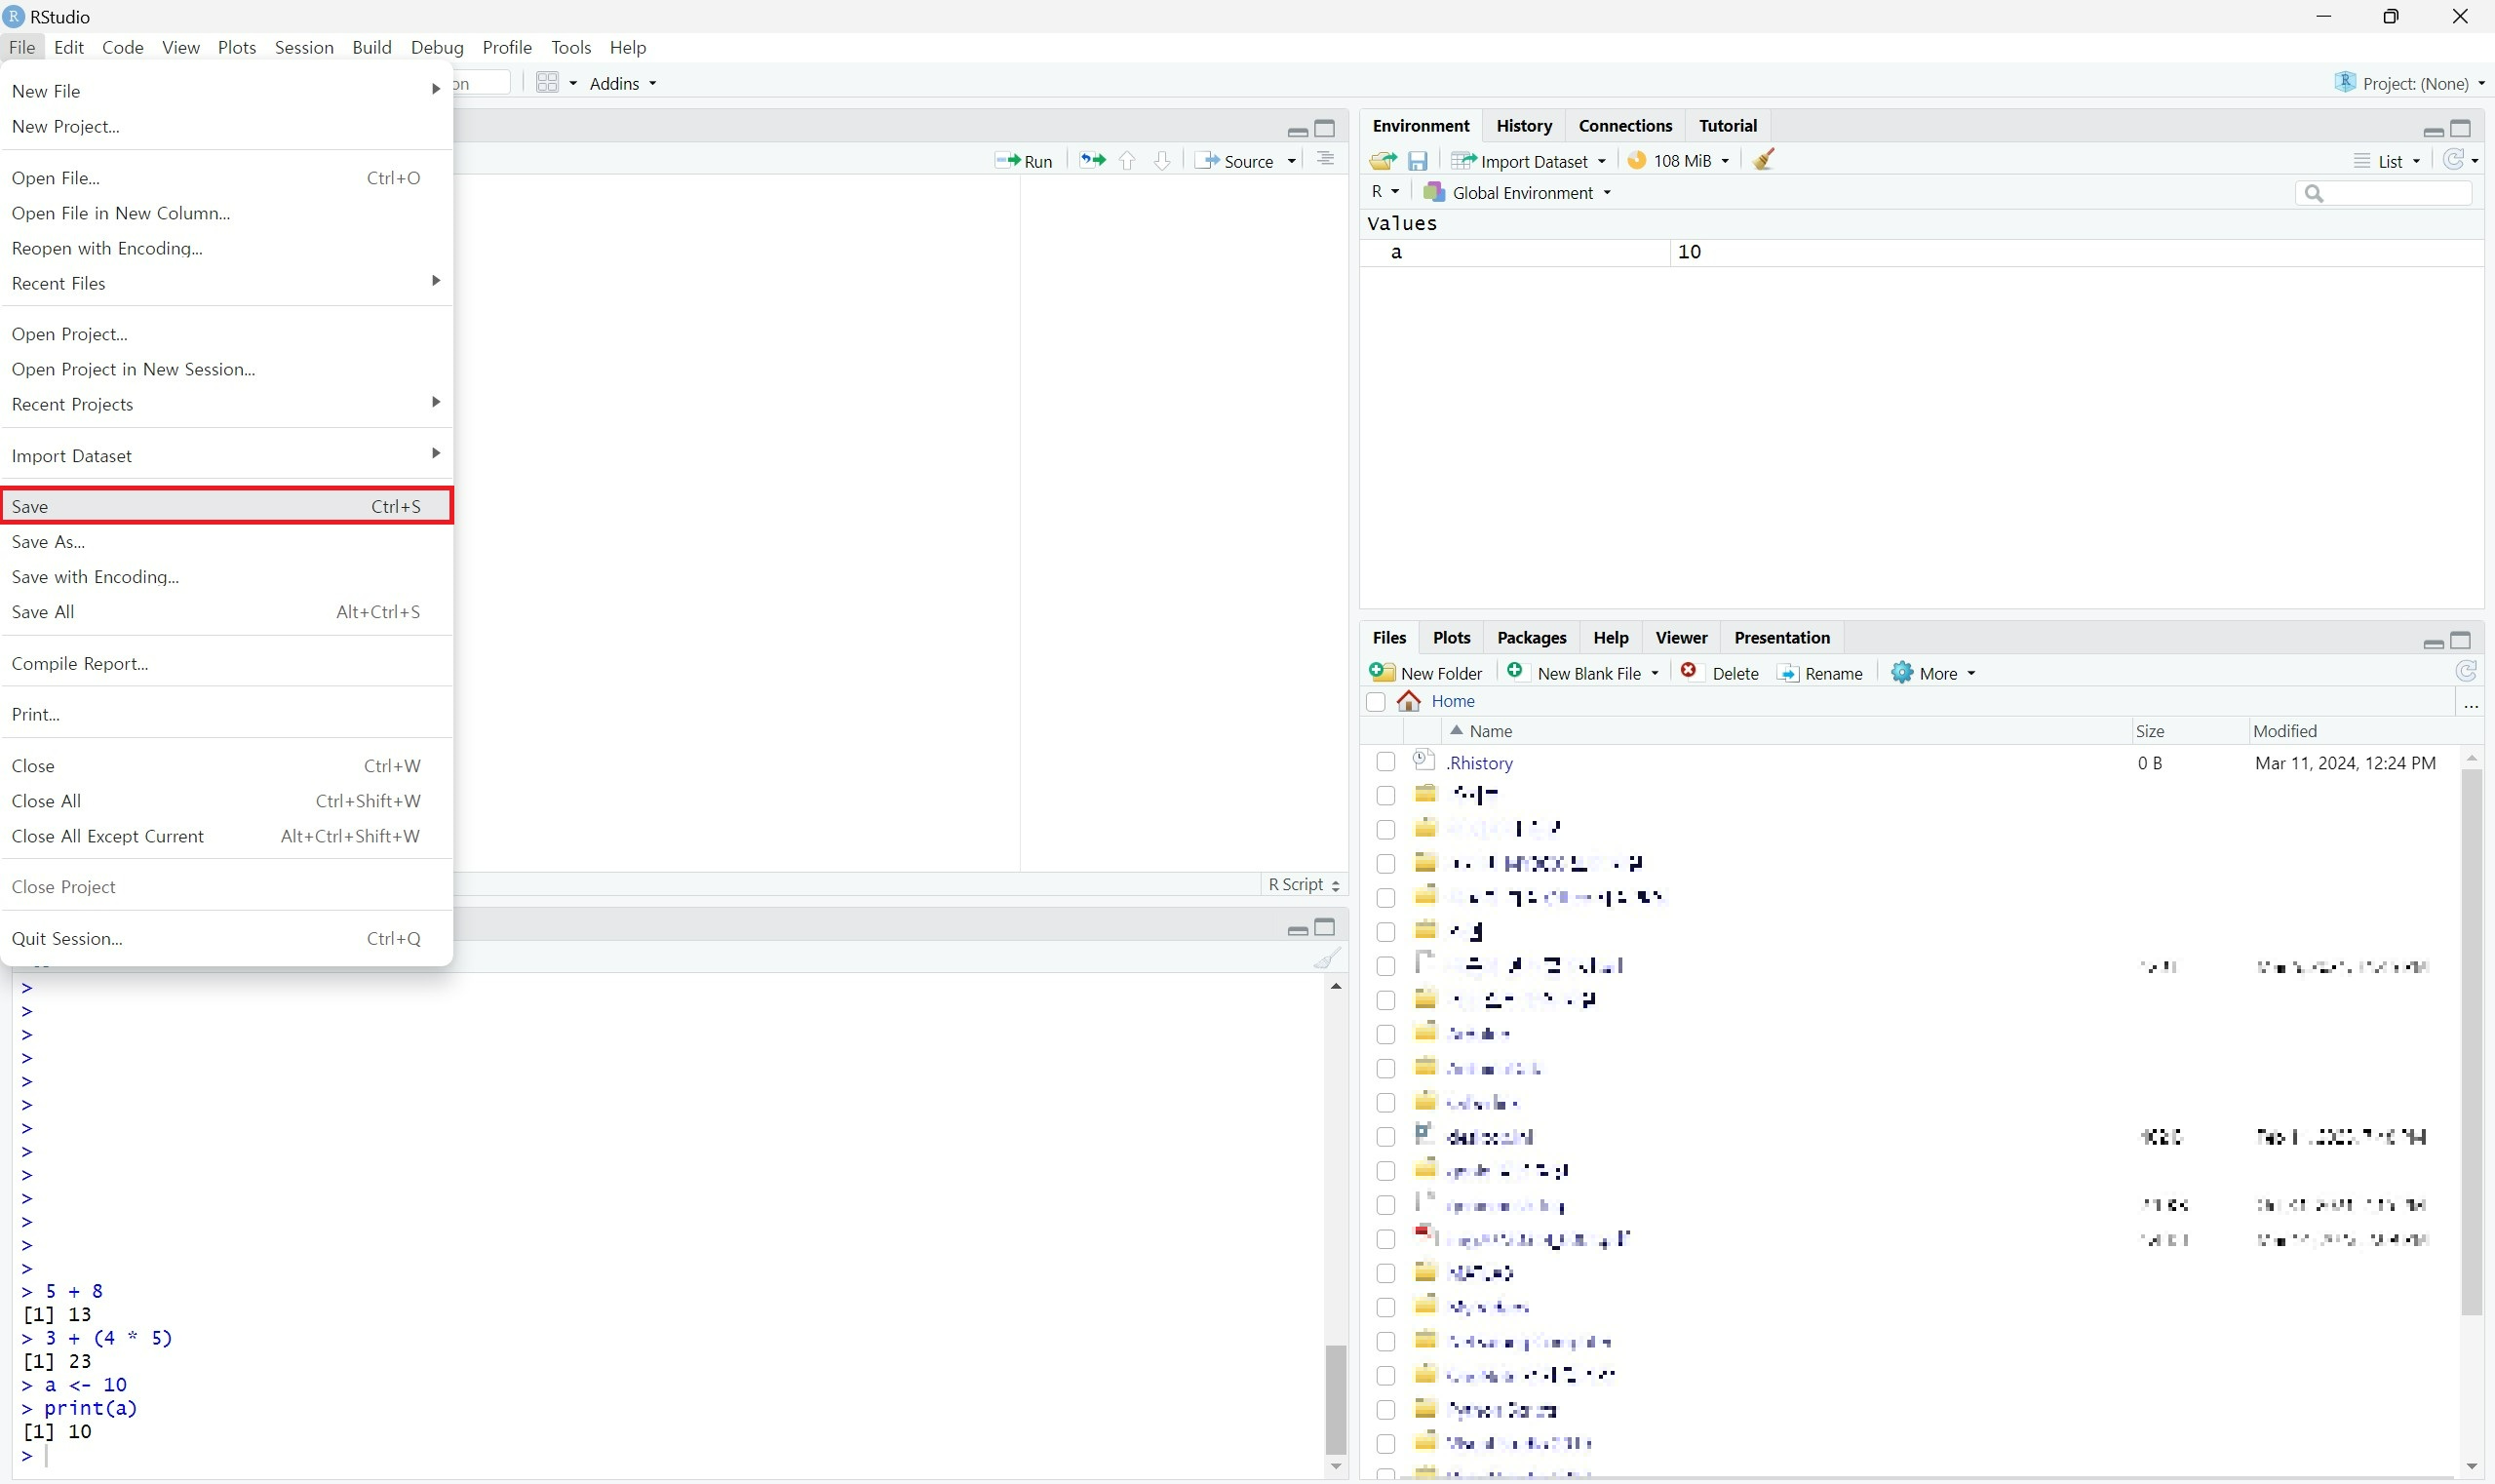Click the workspace panes layout grid icon
Screen dimensions: 2495x1484
547,83
